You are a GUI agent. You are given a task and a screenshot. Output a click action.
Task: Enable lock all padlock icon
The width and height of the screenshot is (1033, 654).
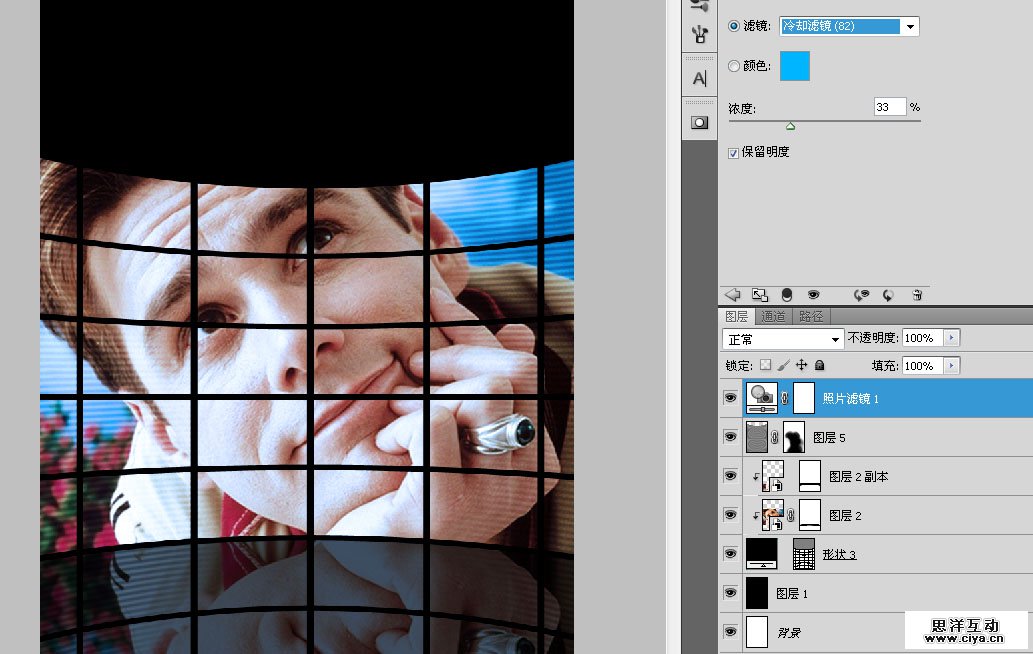pyautogui.click(x=820, y=365)
